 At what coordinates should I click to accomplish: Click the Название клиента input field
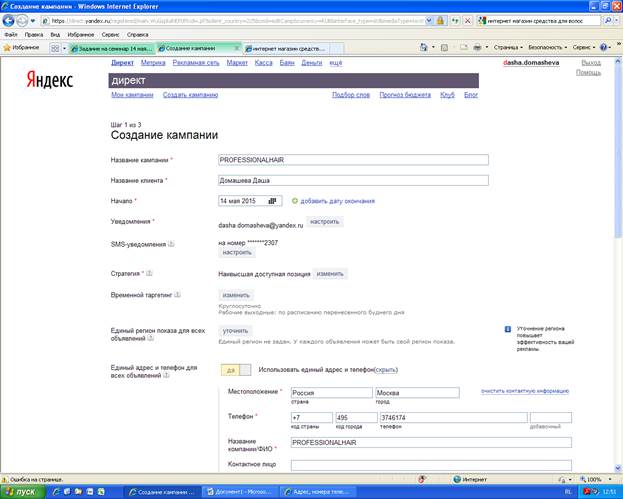click(x=353, y=180)
